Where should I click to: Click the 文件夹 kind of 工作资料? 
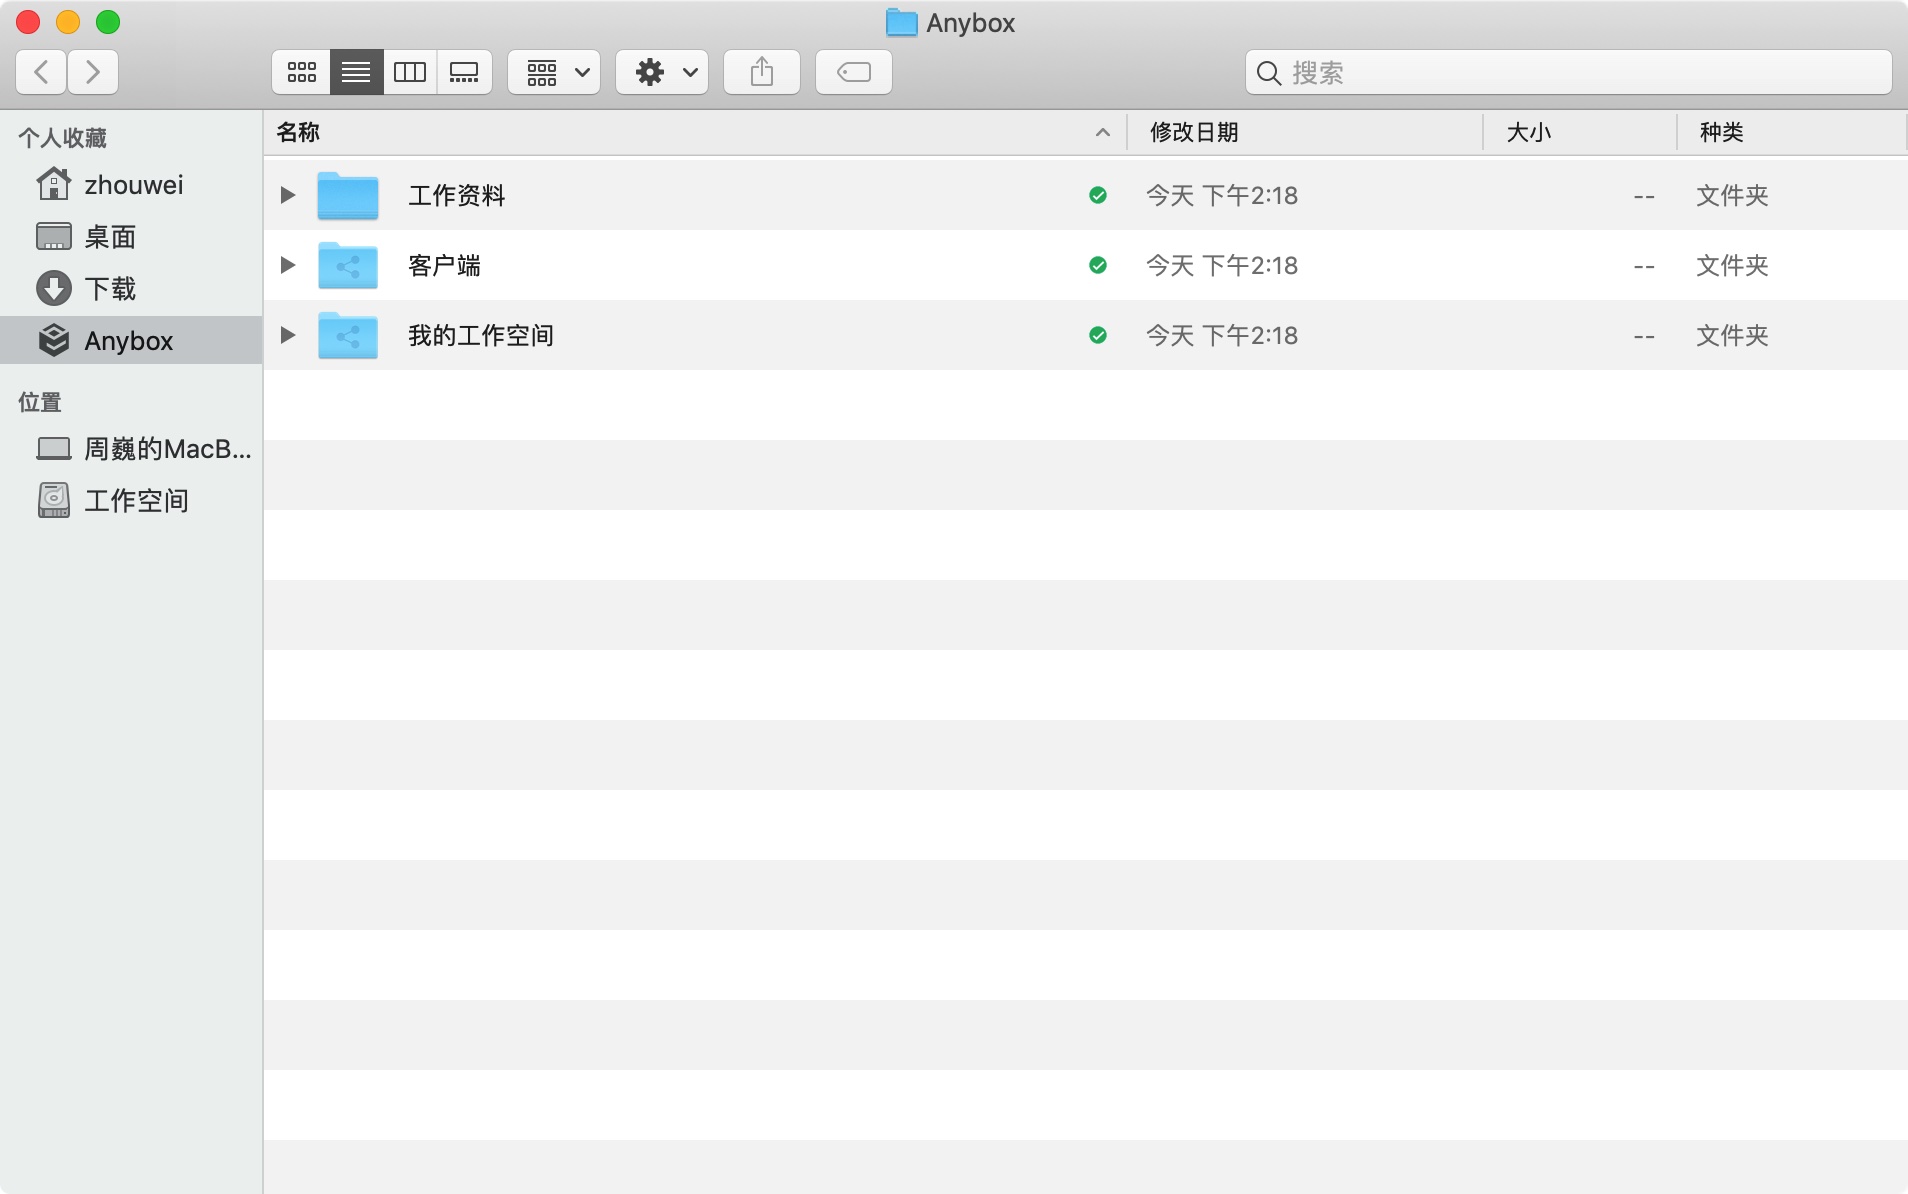coord(1733,195)
